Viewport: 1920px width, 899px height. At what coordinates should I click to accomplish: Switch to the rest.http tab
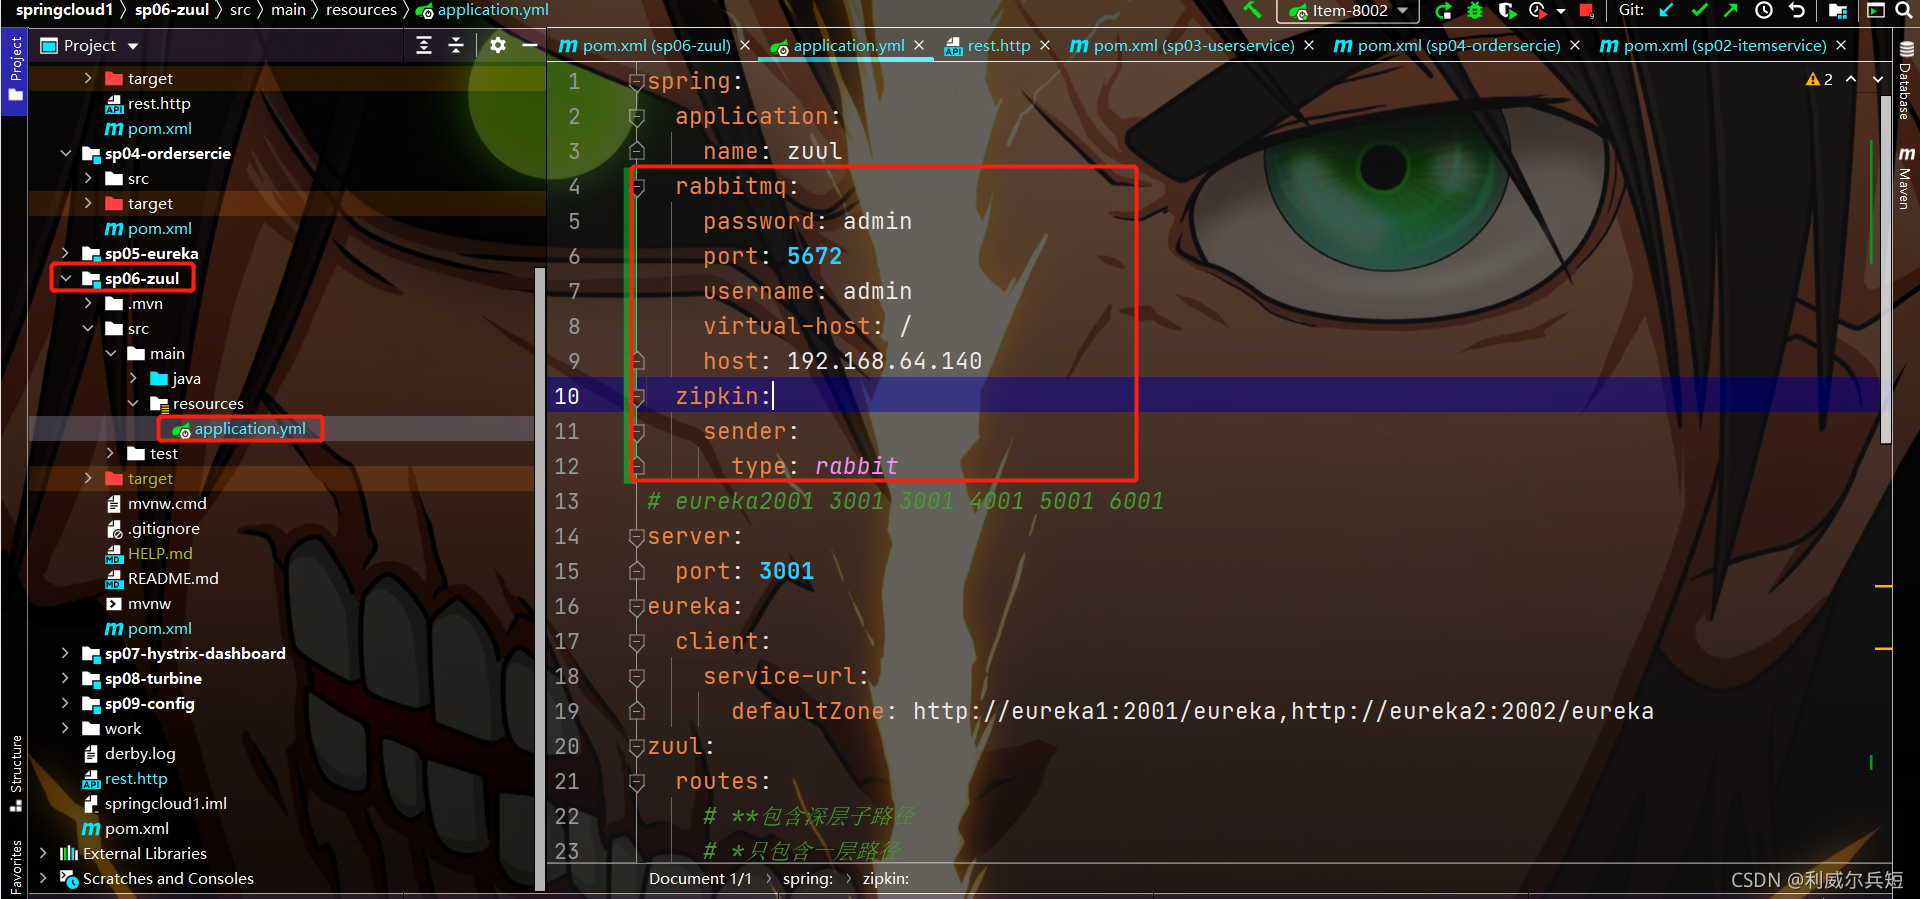tap(987, 45)
